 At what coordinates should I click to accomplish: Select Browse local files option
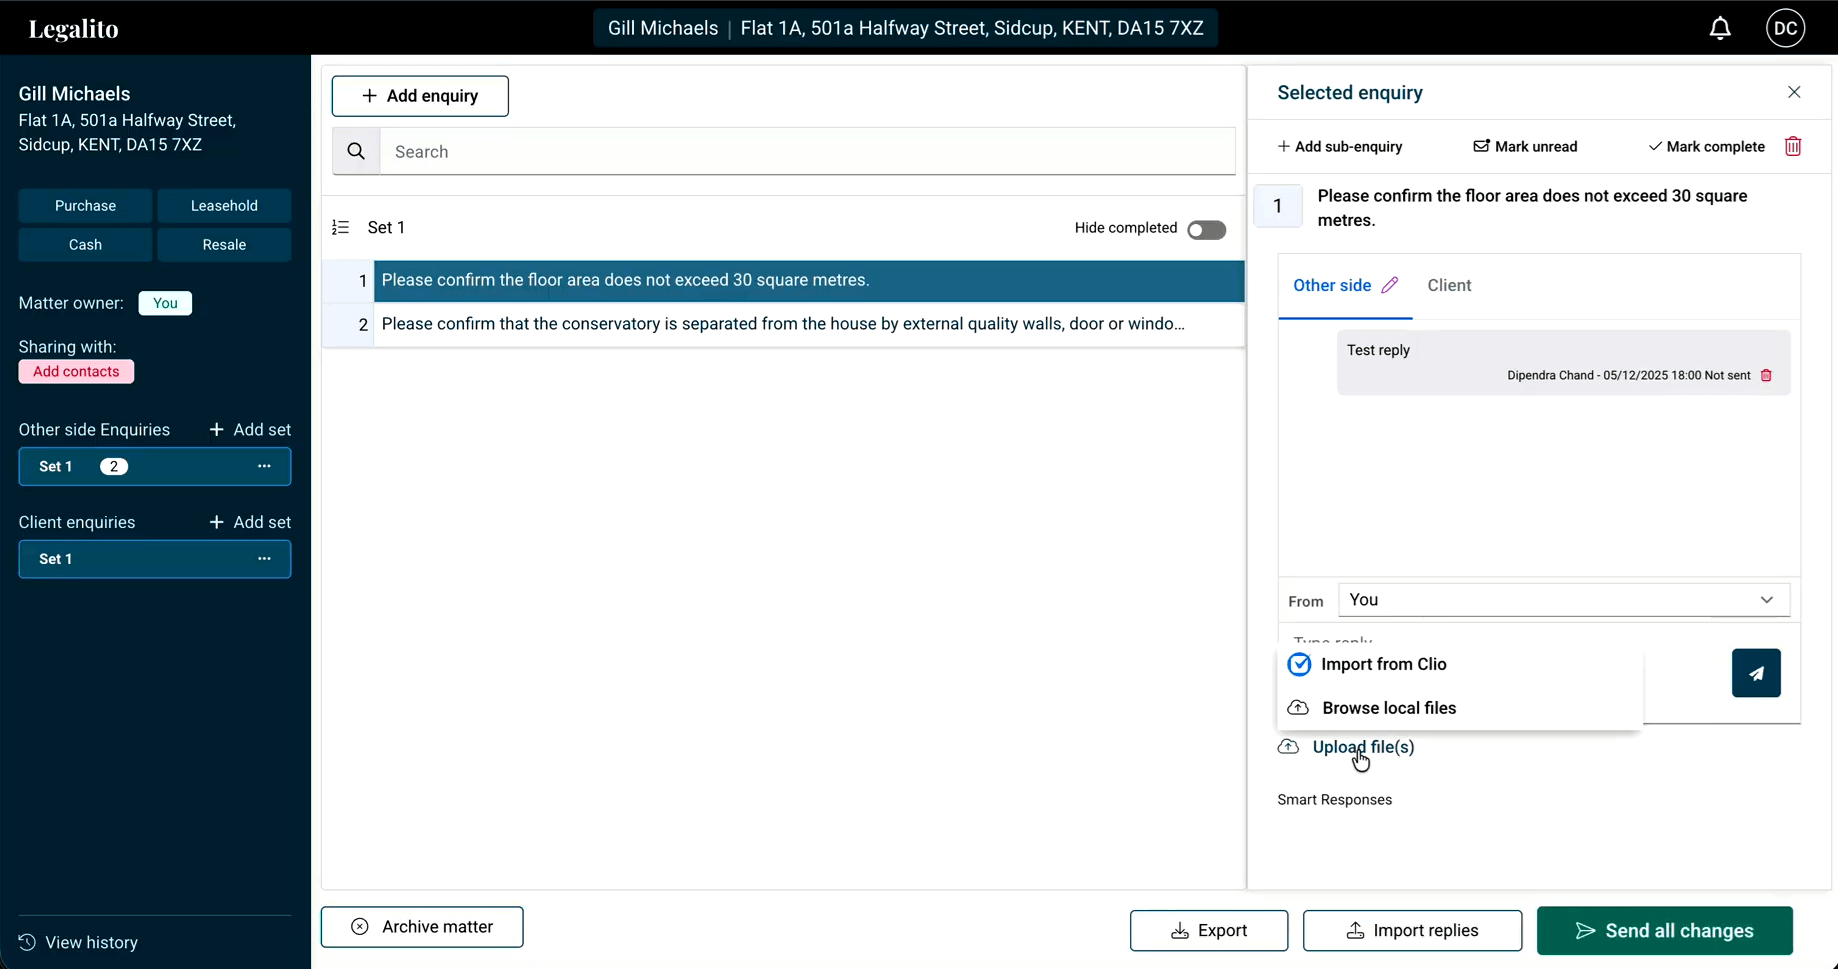(x=1388, y=708)
